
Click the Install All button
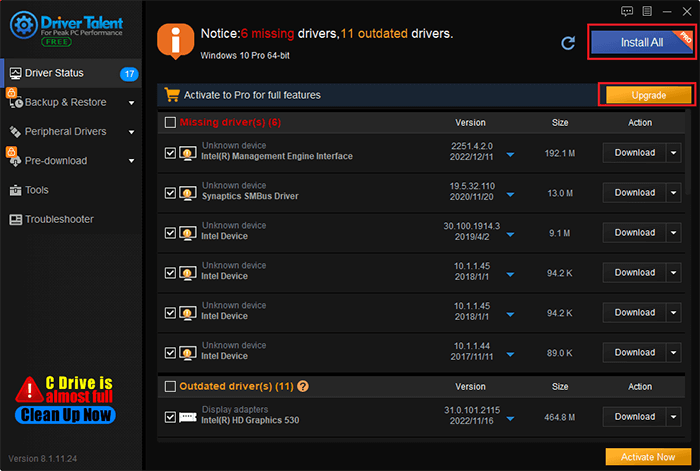642,42
